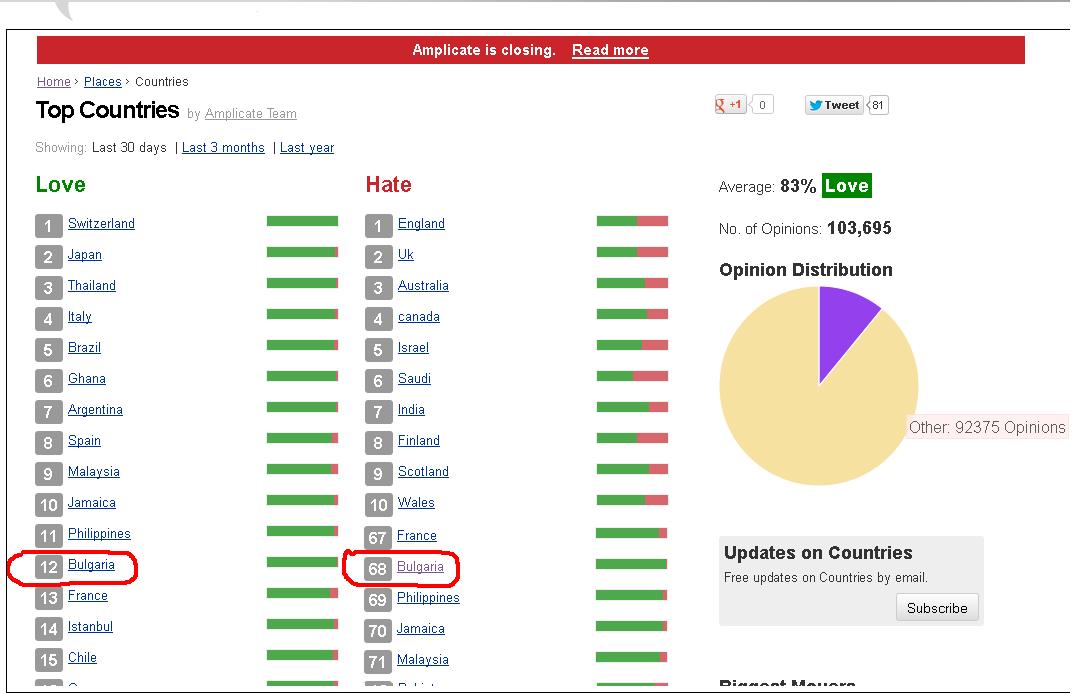Switch the view to Last year
Screen dimensions: 1076x693
point(307,148)
